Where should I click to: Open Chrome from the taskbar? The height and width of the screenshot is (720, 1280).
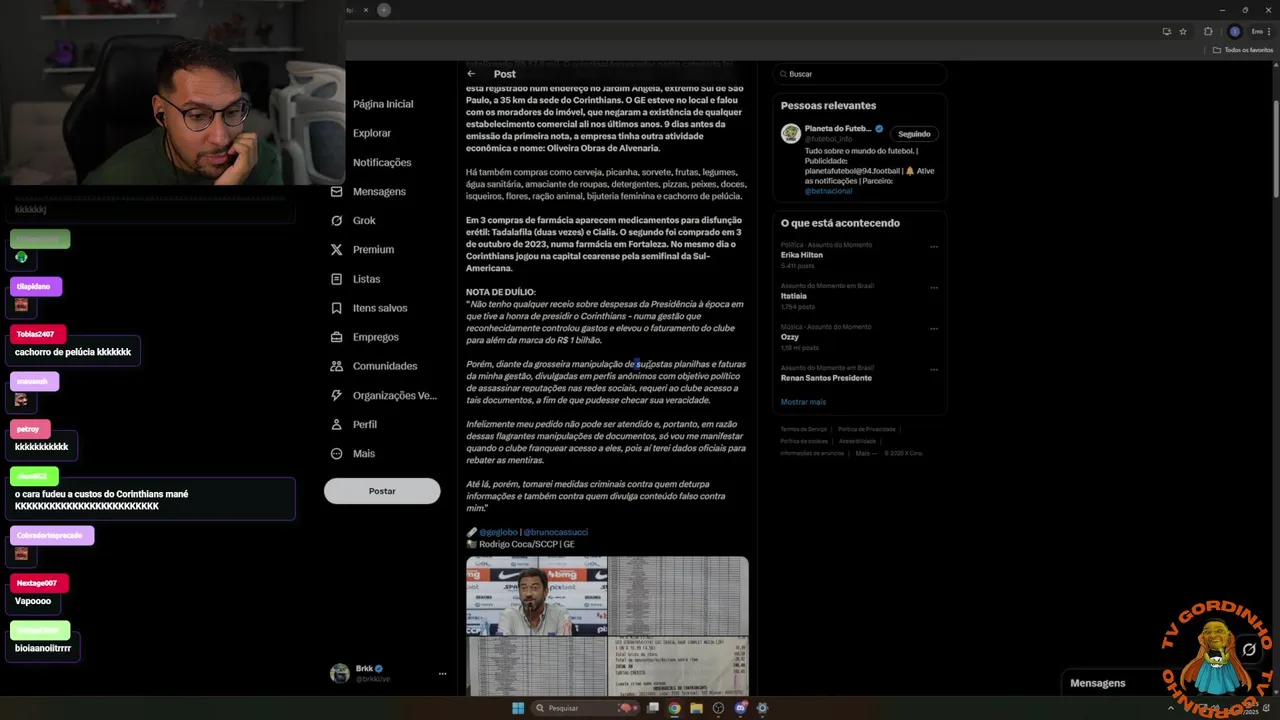675,708
